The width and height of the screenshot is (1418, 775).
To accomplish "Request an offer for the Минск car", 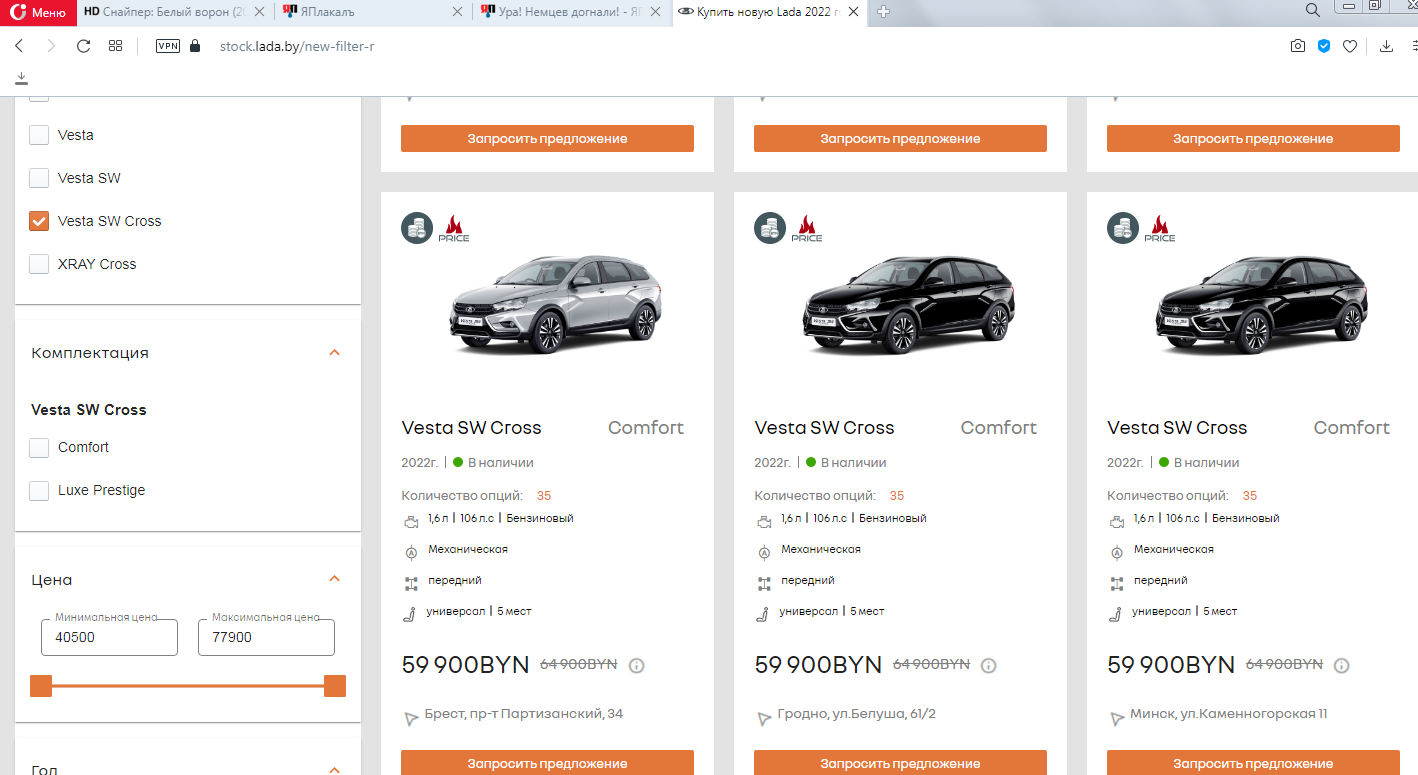I will [x=1253, y=763].
